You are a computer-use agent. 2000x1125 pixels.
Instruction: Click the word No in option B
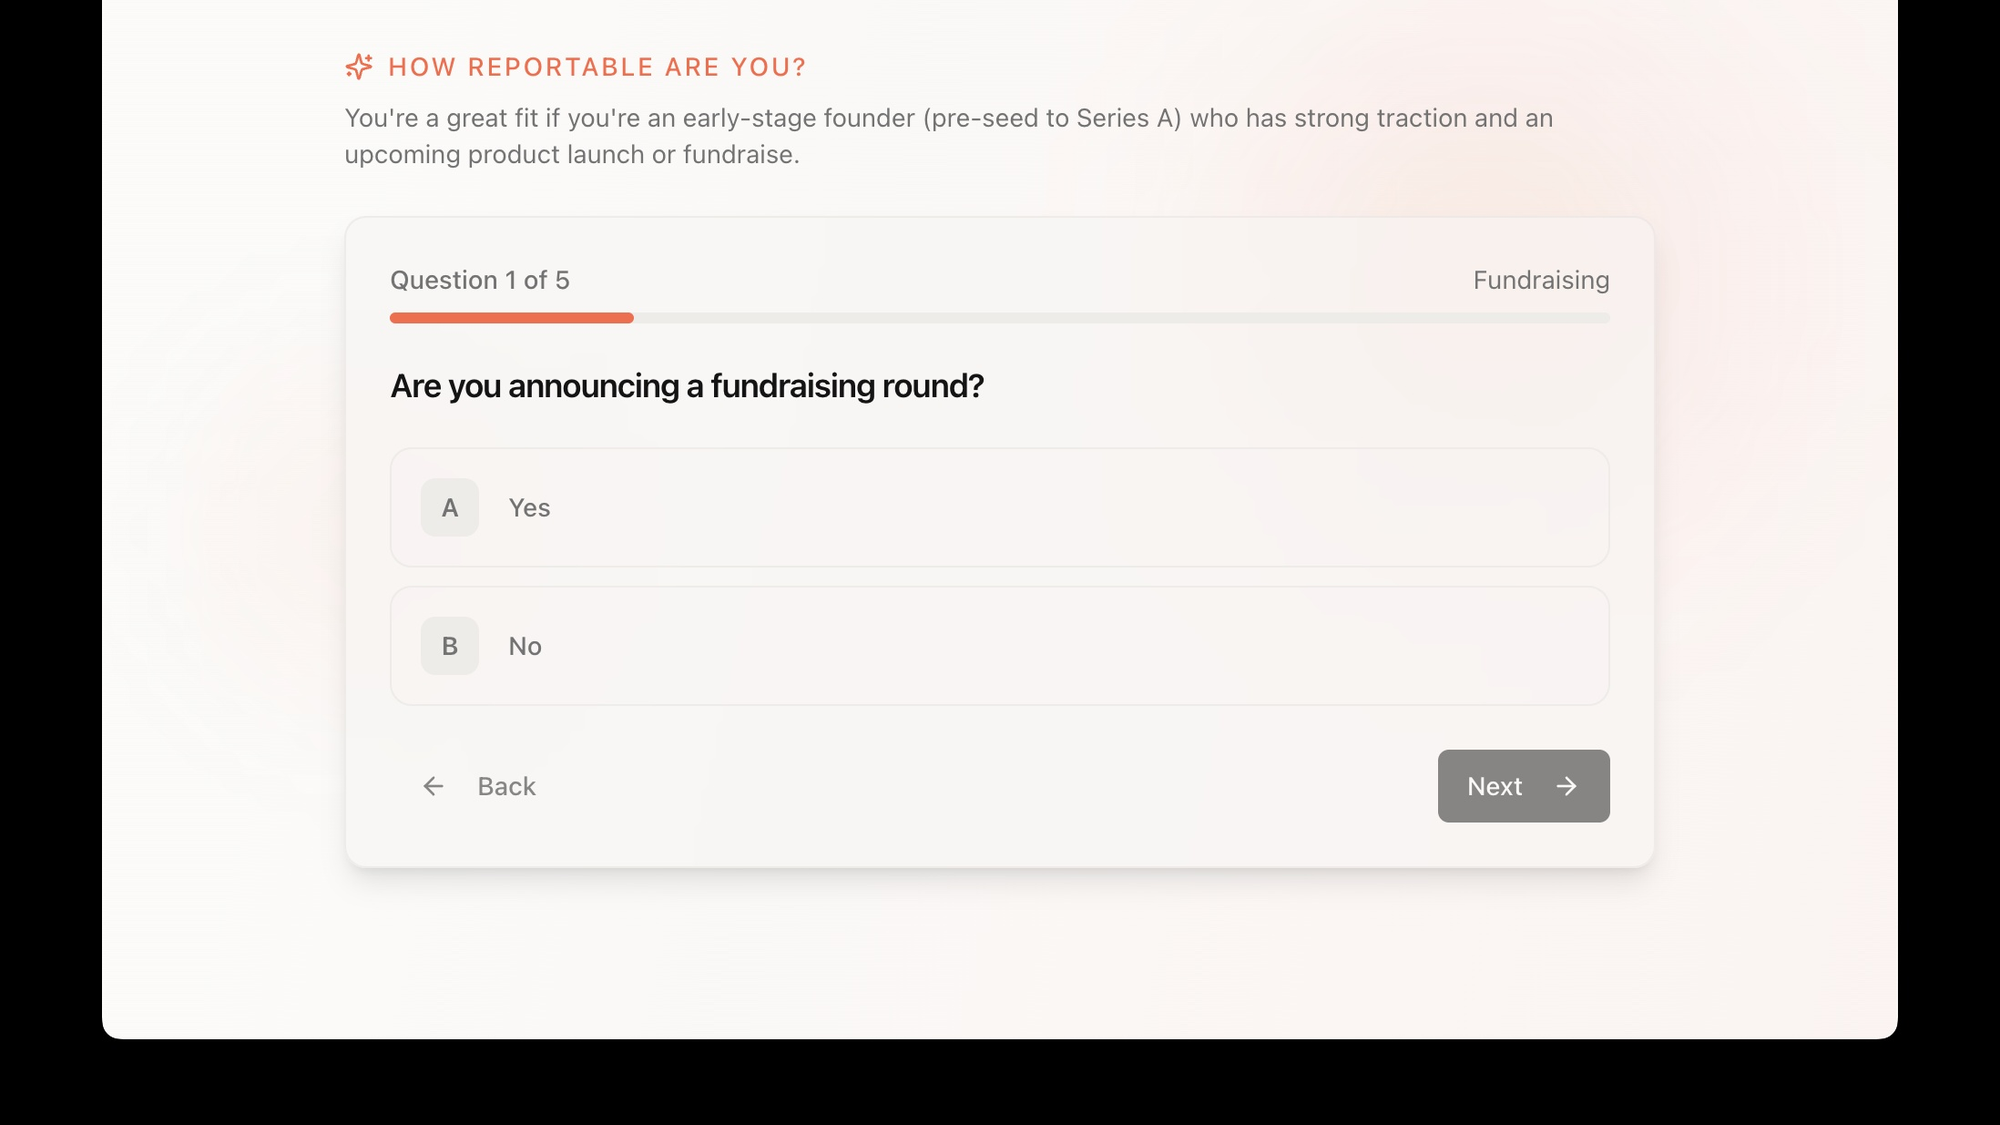click(525, 646)
